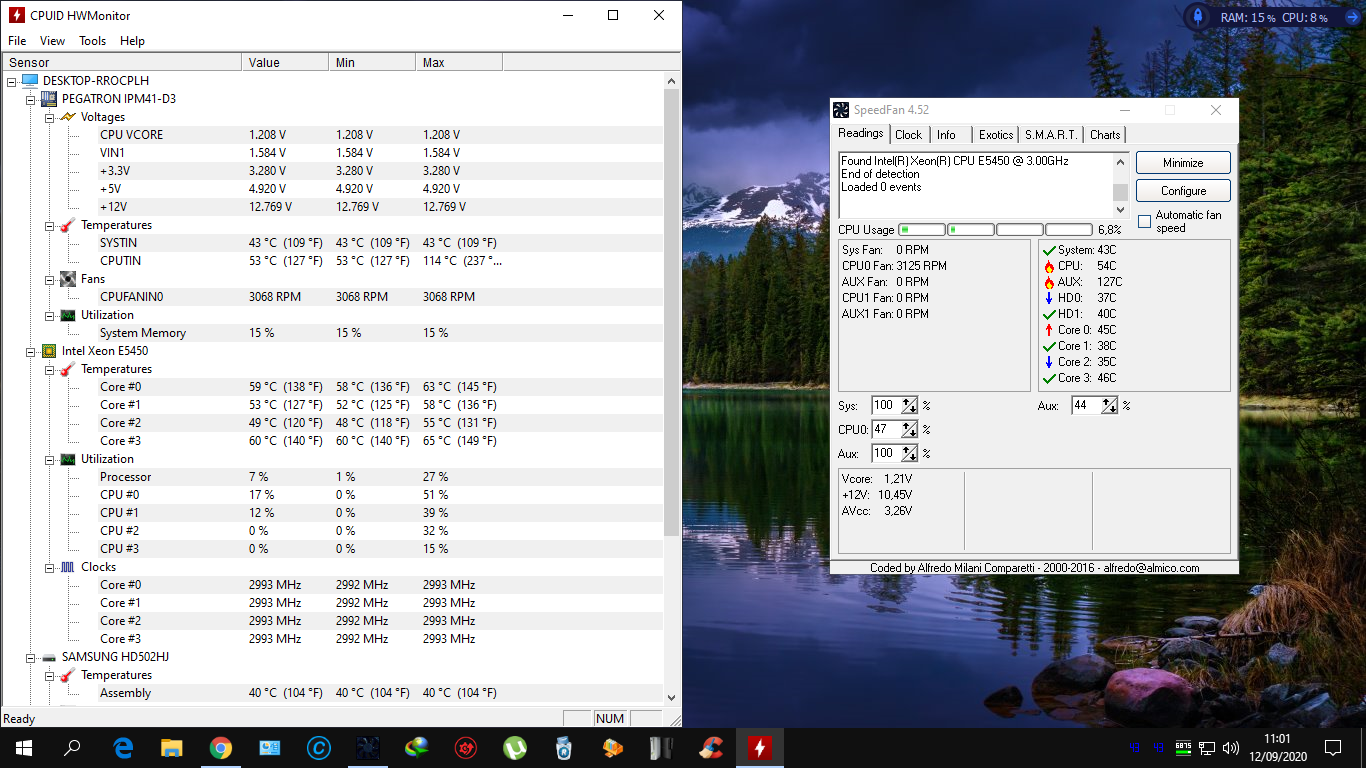Click the spinner arrows beside Aux 44

coord(1109,405)
